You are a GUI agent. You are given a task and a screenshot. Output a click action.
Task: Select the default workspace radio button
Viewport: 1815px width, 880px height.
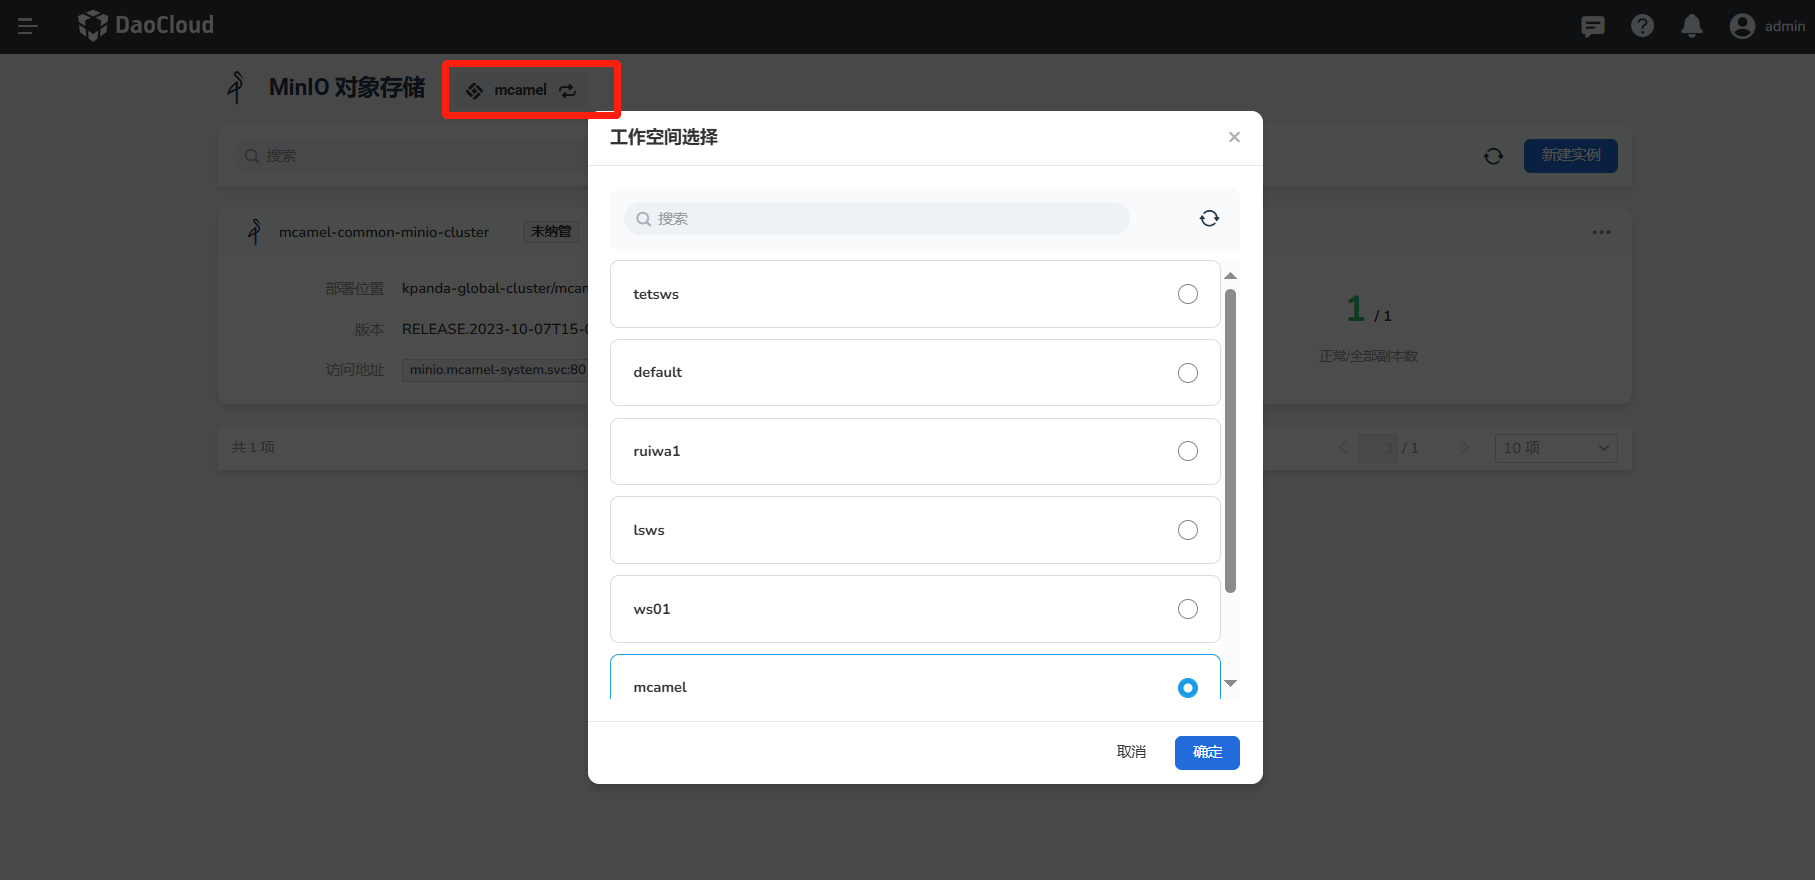coord(1187,373)
